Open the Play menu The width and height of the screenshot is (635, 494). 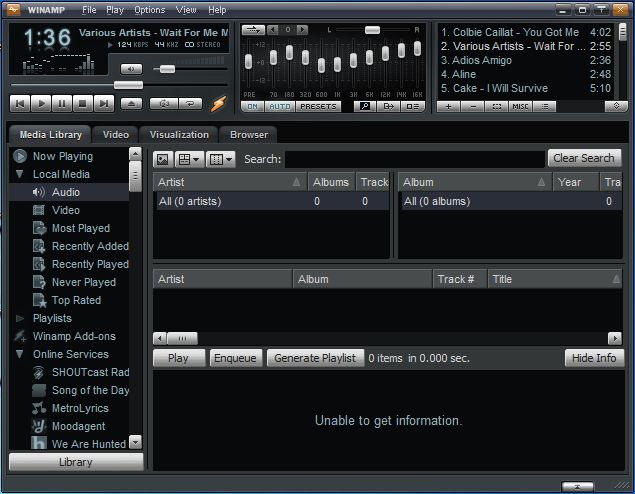pyautogui.click(x=115, y=10)
